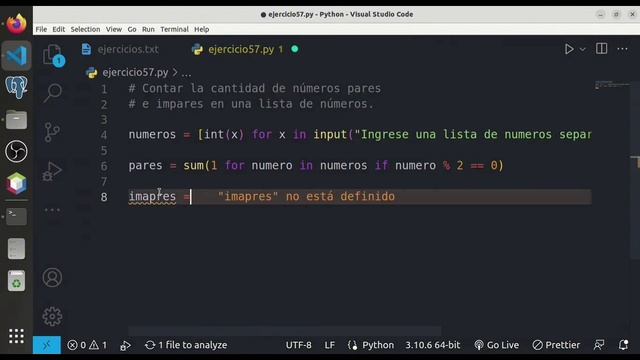This screenshot has height=360, width=640.
Task: Click the horizontal editor scrollbar
Action: click(x=284, y=331)
